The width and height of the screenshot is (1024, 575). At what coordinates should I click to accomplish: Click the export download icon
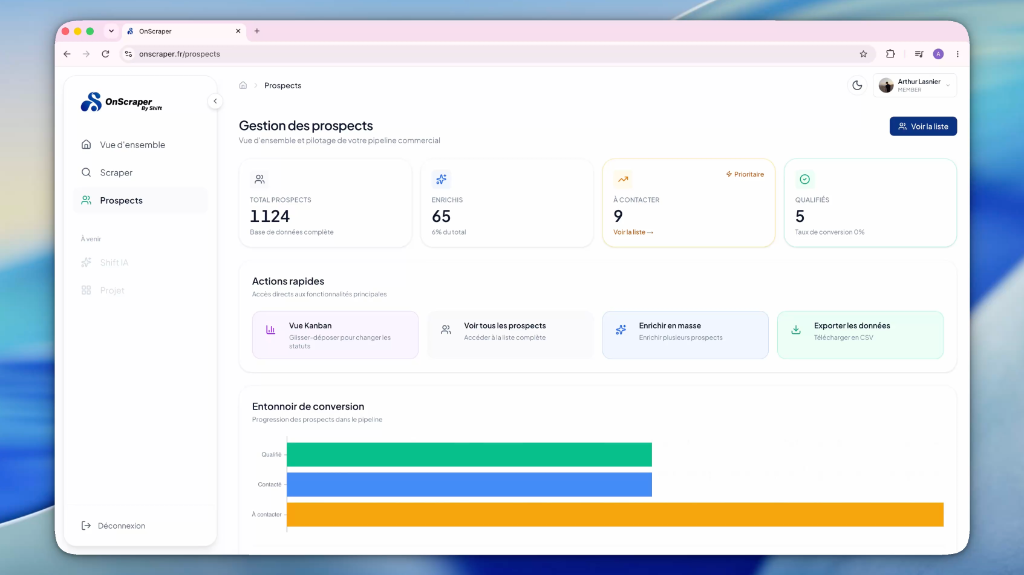point(795,330)
